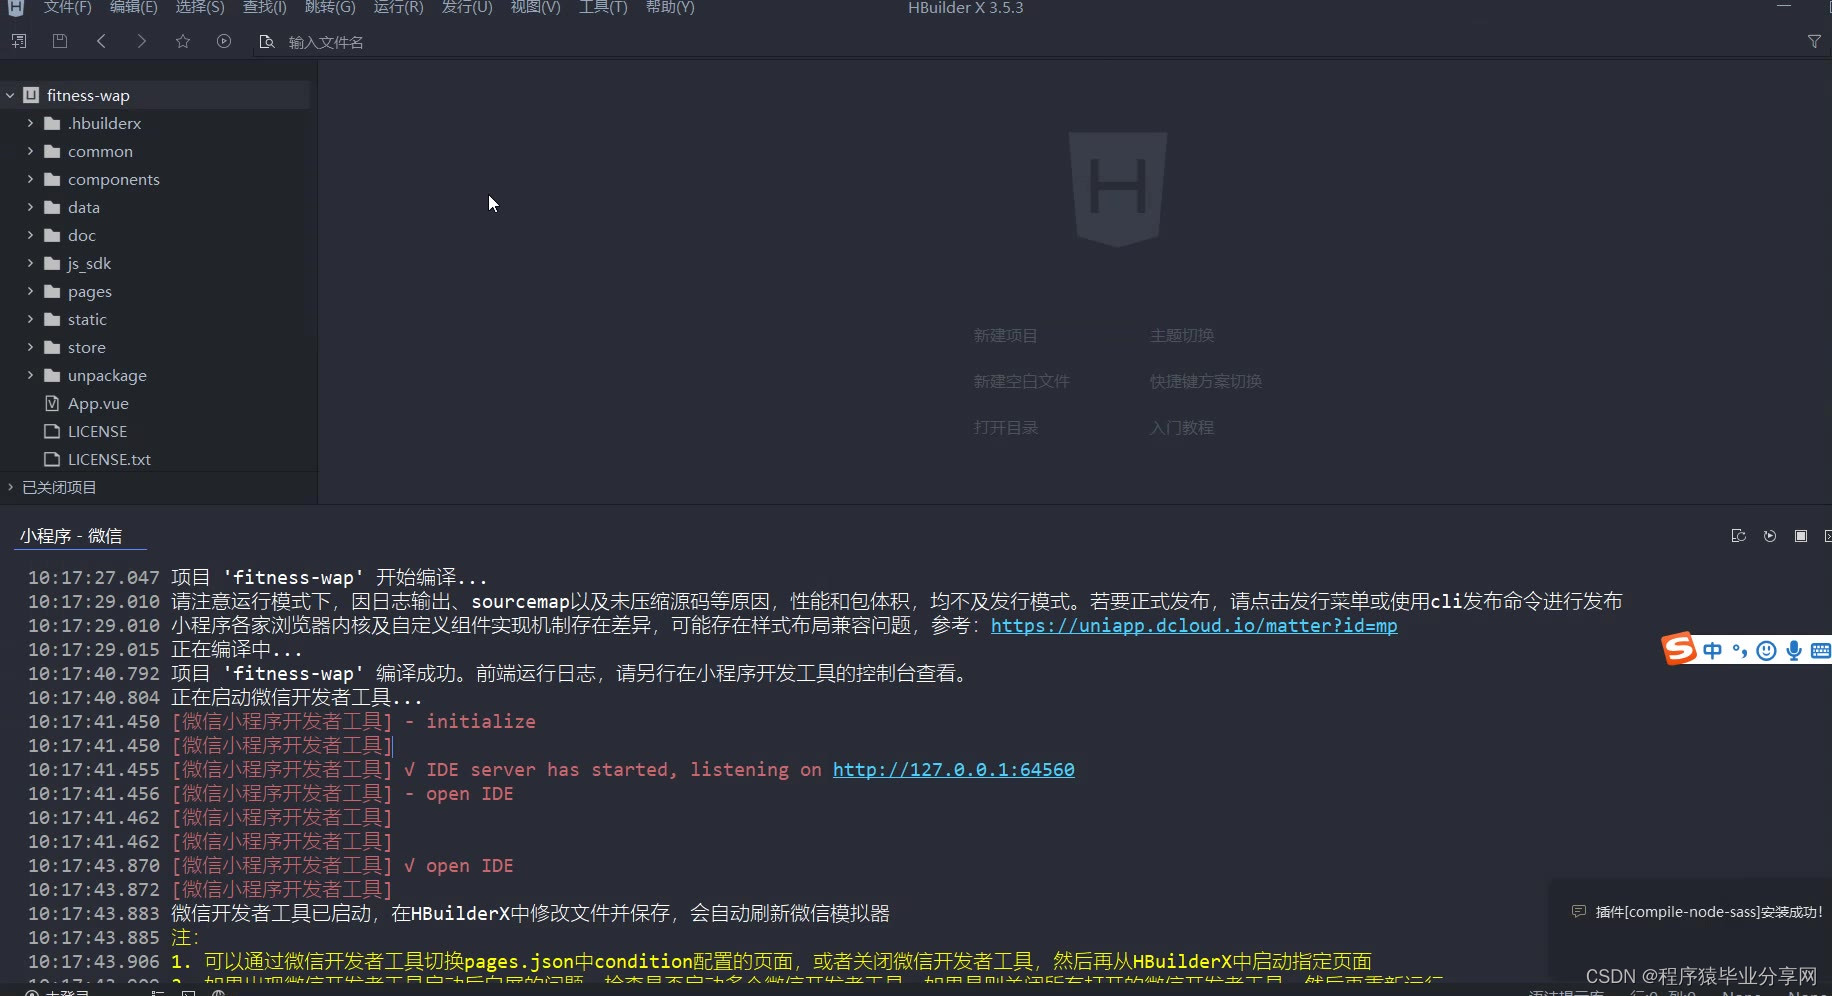
Task: Open the LICENSE.txt file
Action: tap(109, 459)
